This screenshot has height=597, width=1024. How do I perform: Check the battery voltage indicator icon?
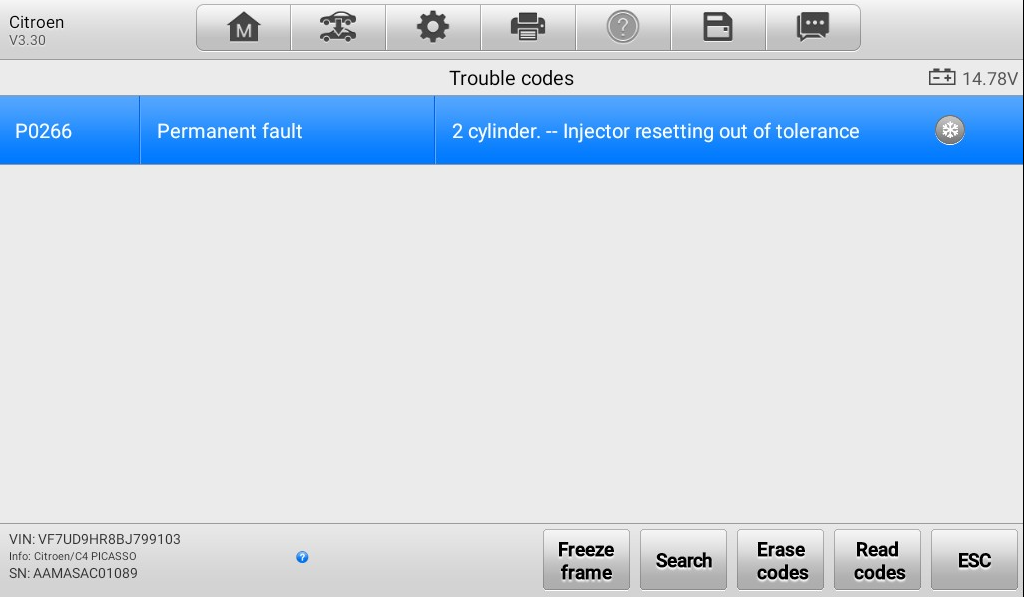pos(942,77)
